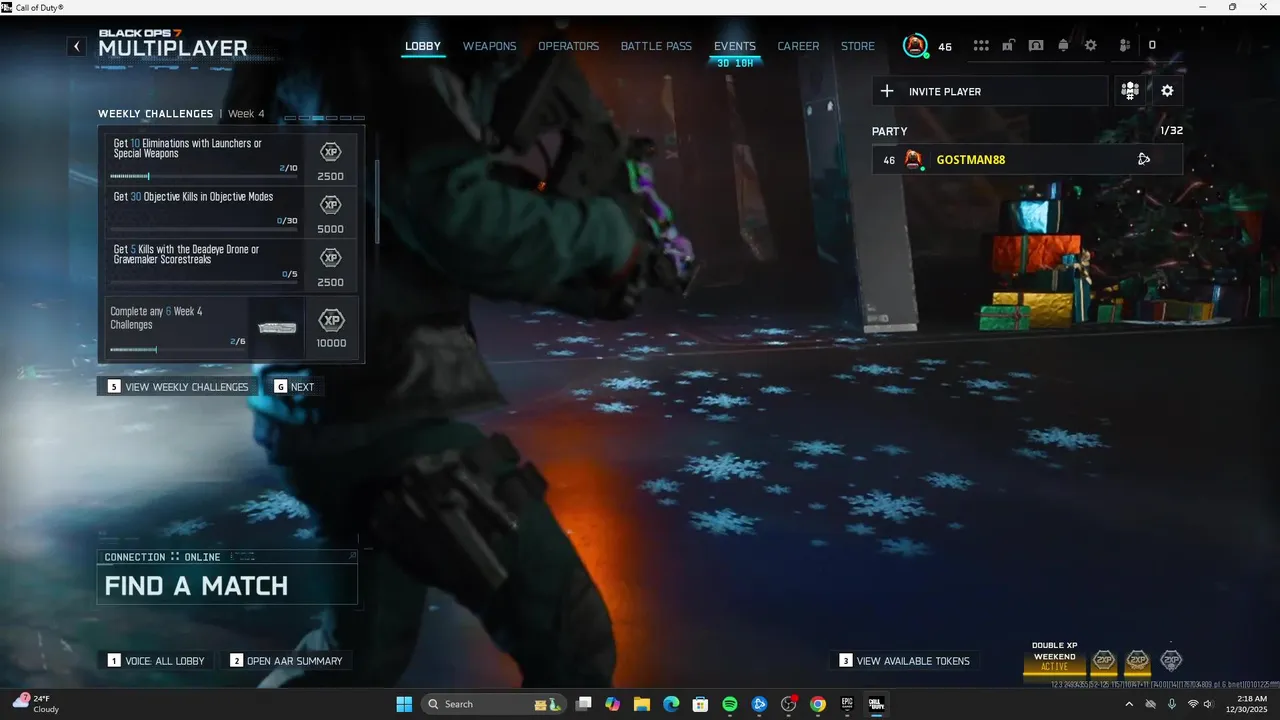Screen dimensions: 1280x720
Task: Open the voice channels headset icon
Action: pos(1036,46)
